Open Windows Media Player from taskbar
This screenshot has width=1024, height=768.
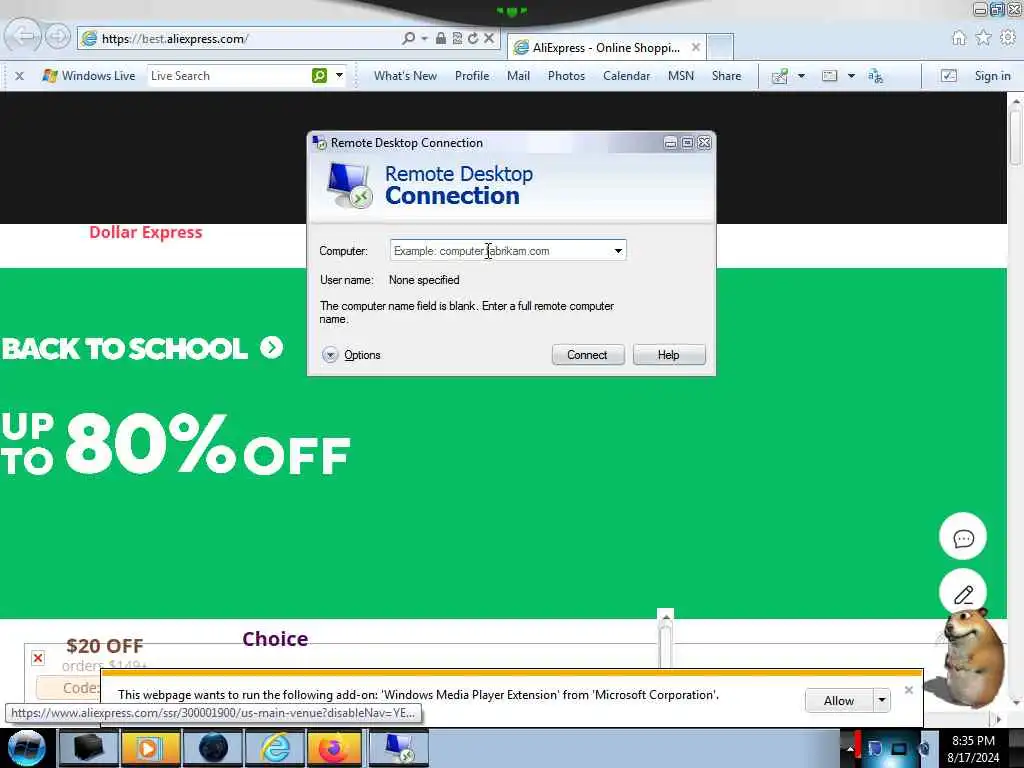150,748
